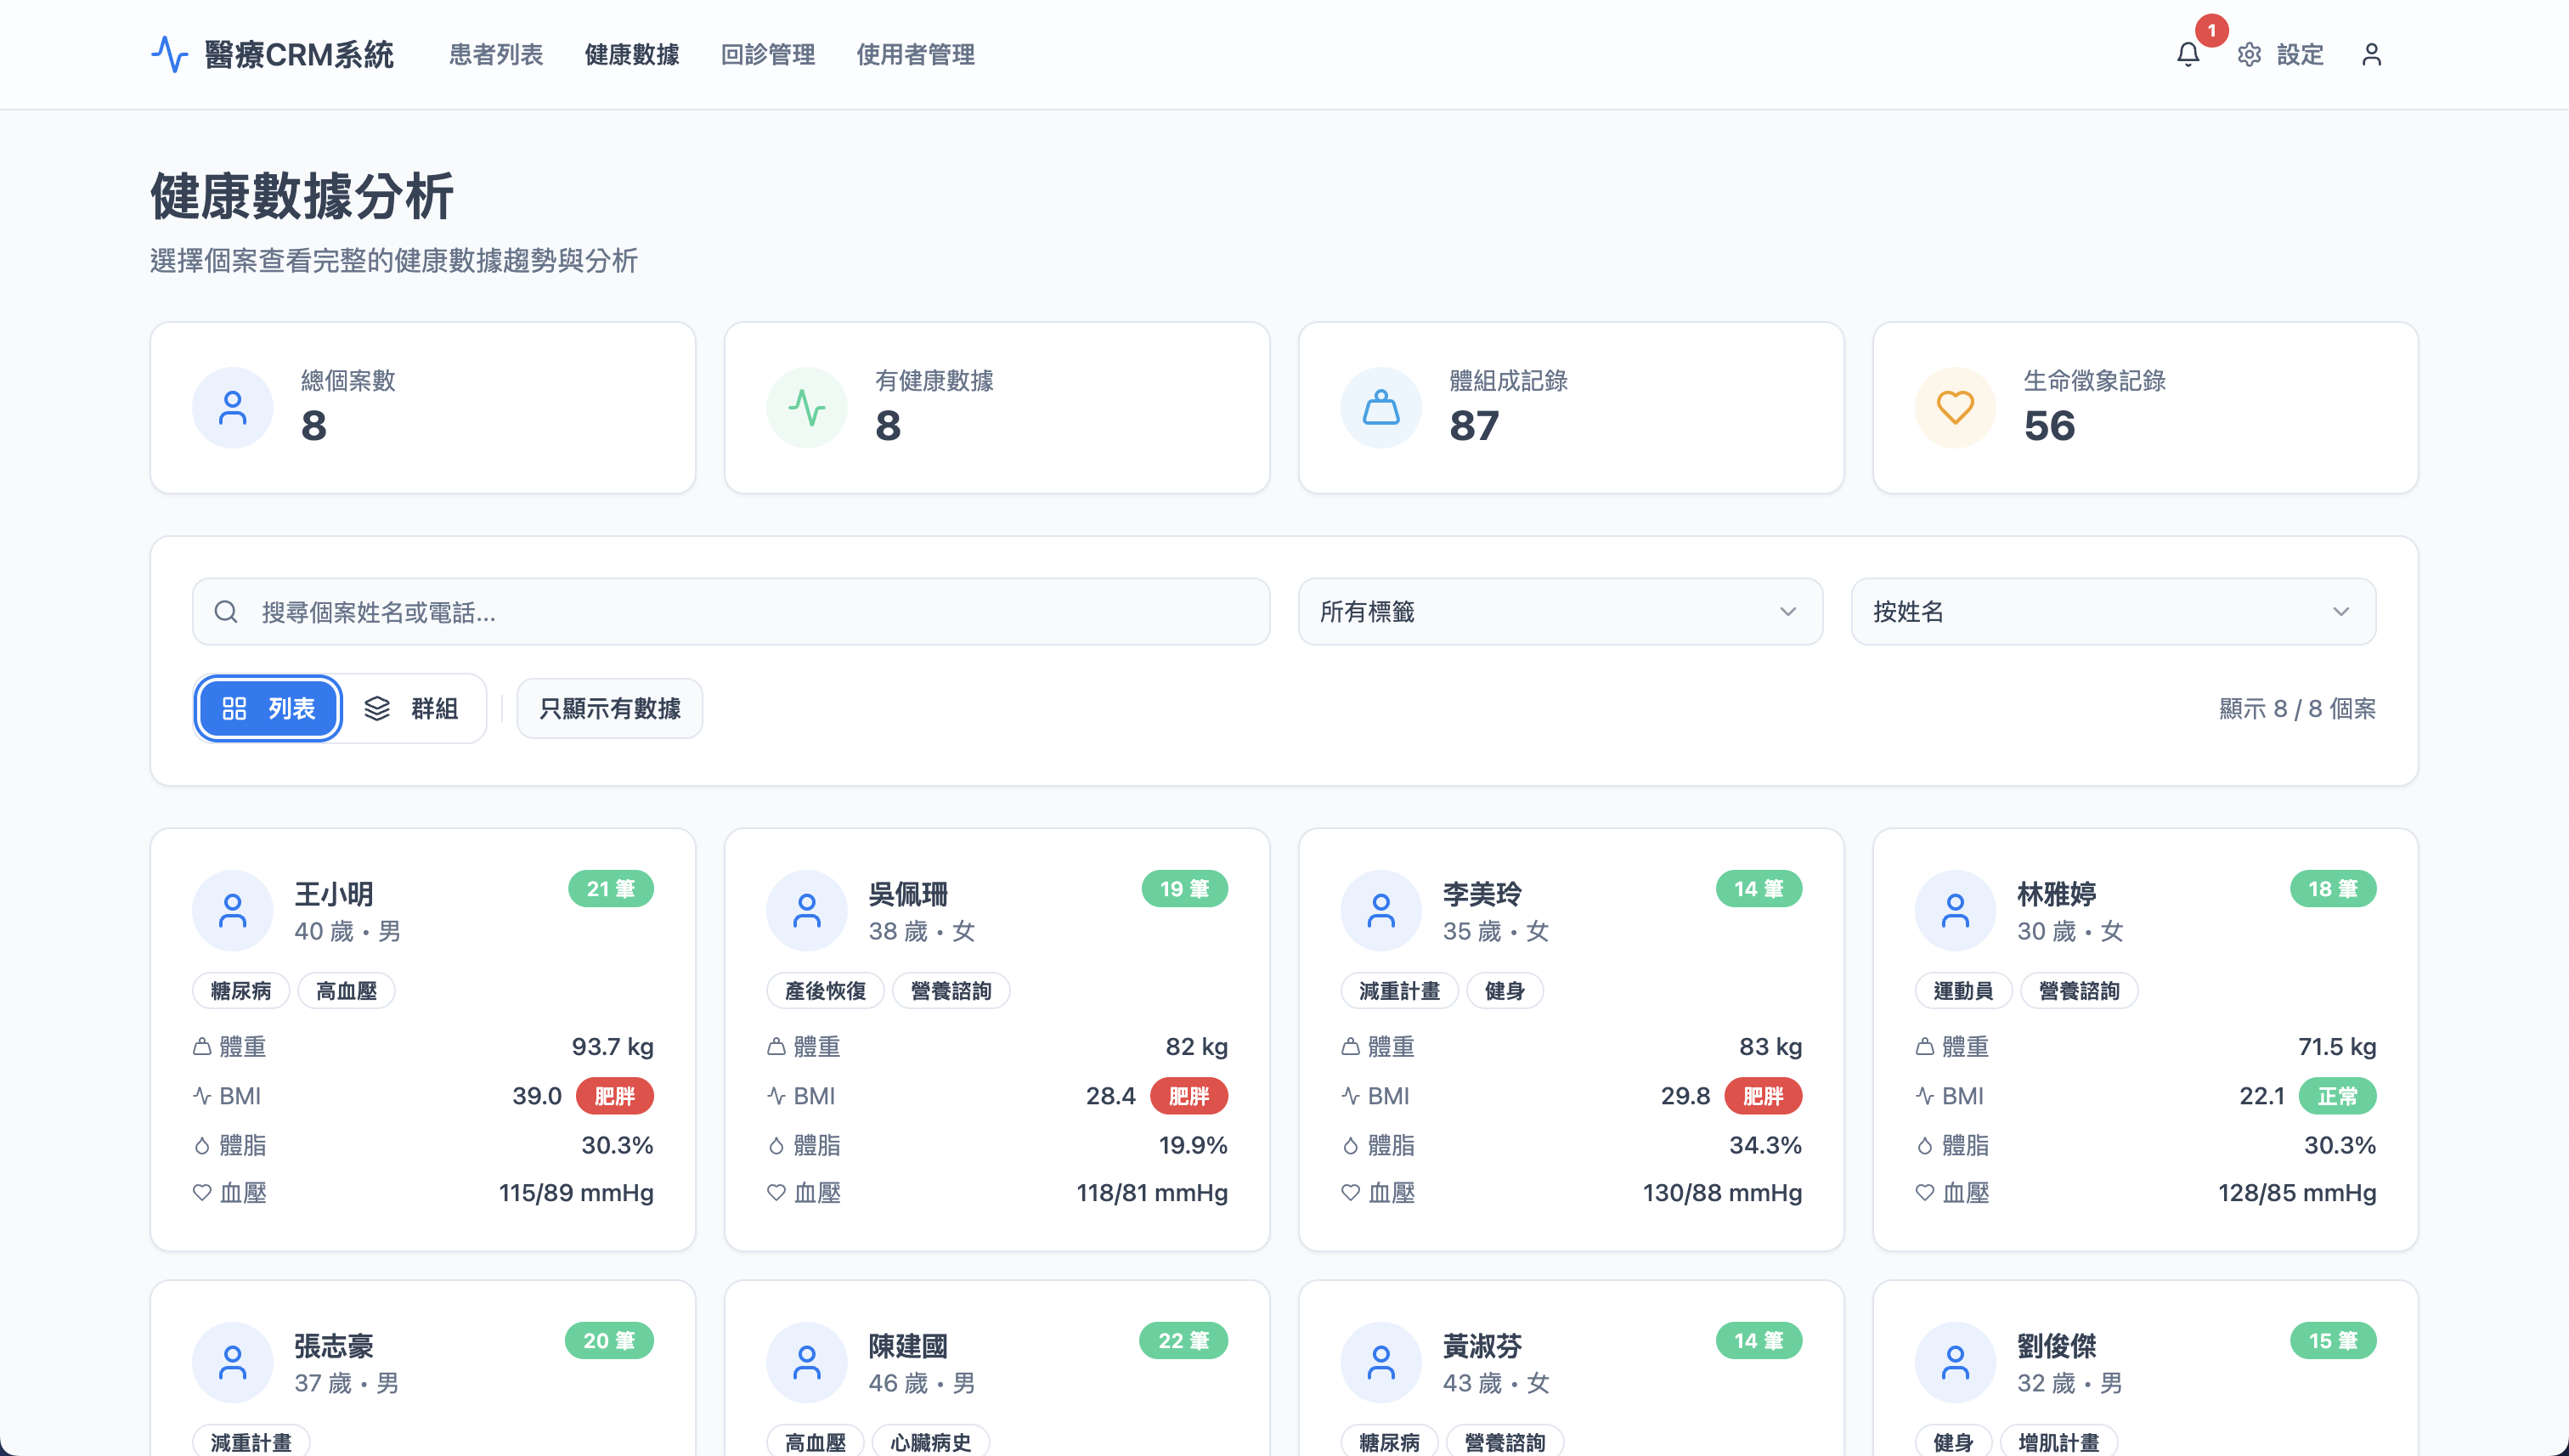The width and height of the screenshot is (2569, 1456).
Task: Open the 使用者管理 tab
Action: click(x=915, y=54)
